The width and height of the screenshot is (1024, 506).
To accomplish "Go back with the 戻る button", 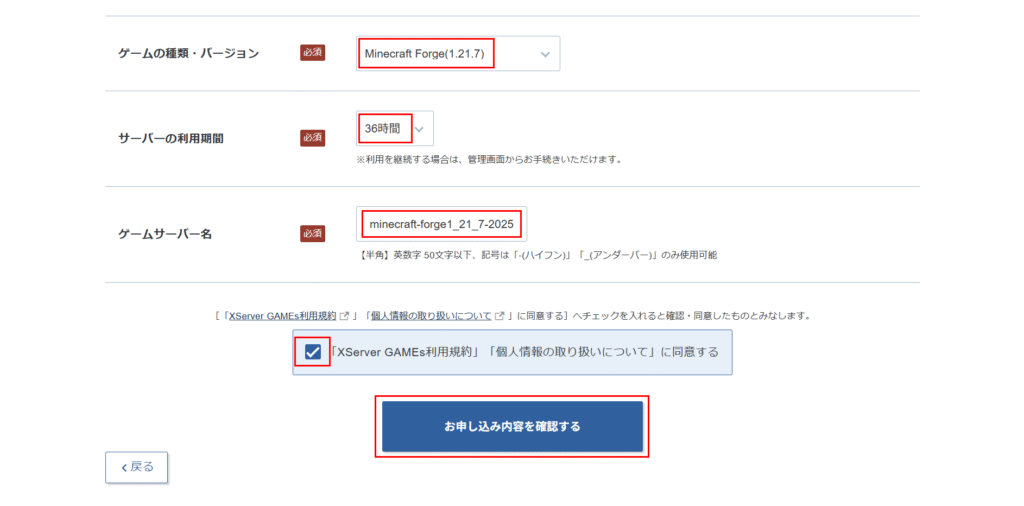I will [136, 467].
